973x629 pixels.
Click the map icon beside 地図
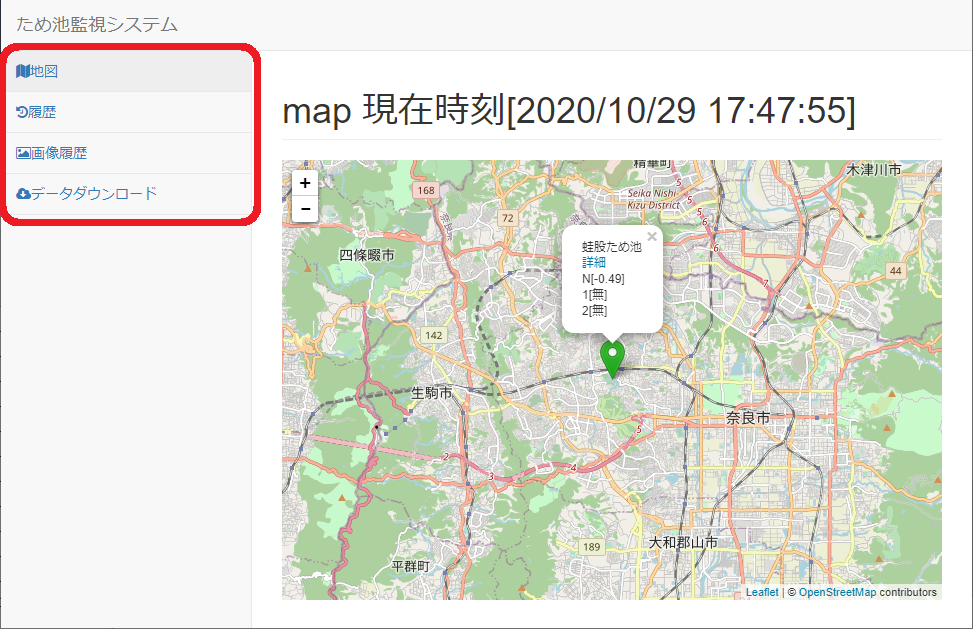[23, 71]
